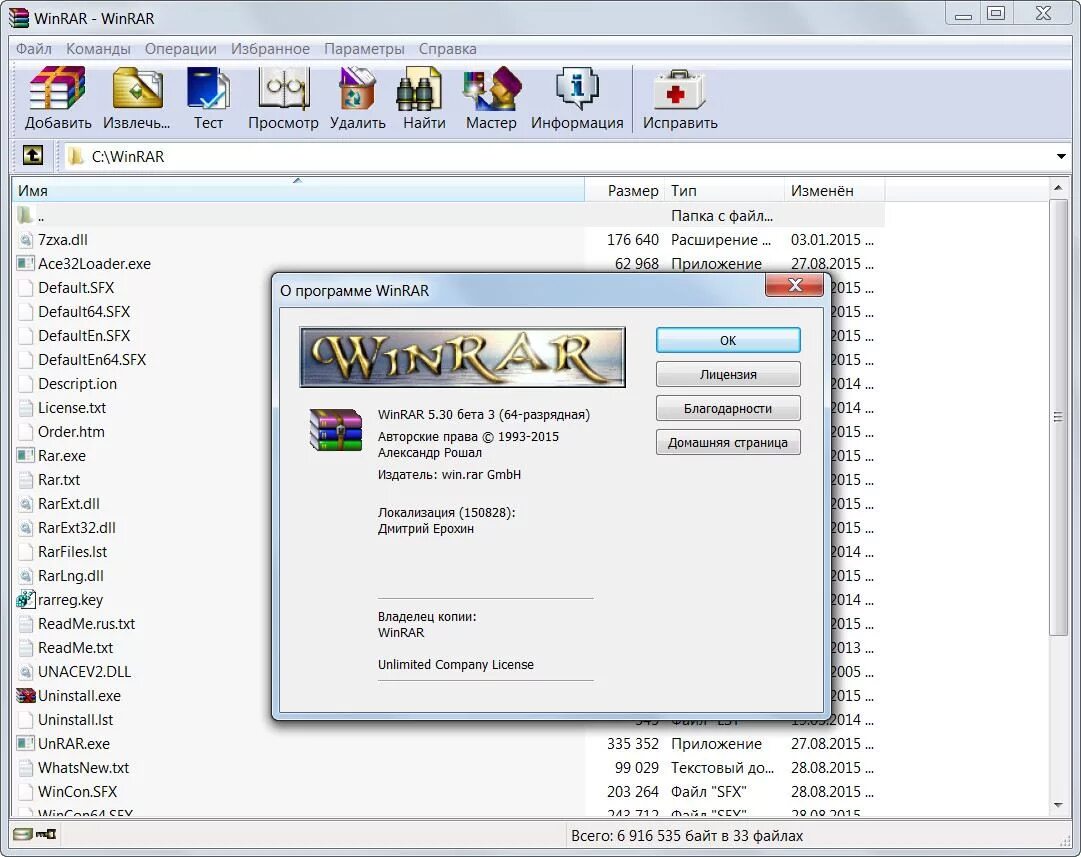Sort by the Изменён column header
The image size is (1081, 857).
[x=834, y=190]
